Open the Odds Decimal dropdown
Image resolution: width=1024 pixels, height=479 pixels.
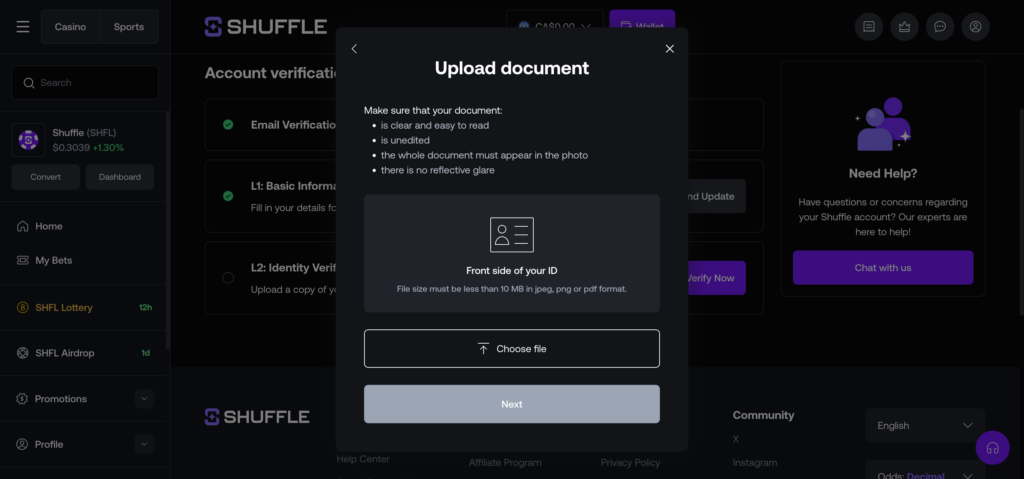925,469
